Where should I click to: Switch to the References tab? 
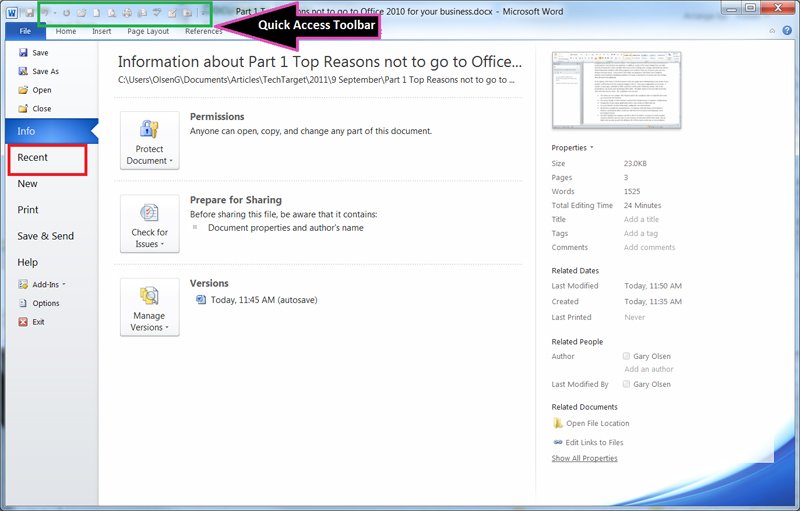coord(203,31)
